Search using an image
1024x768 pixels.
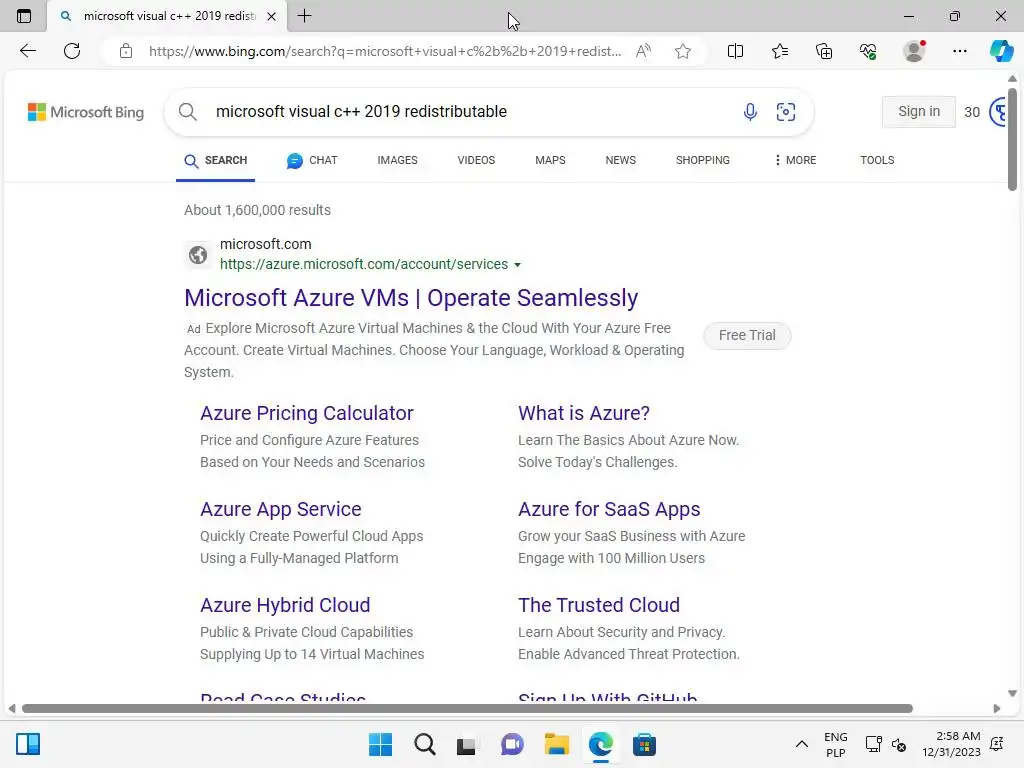tap(786, 112)
